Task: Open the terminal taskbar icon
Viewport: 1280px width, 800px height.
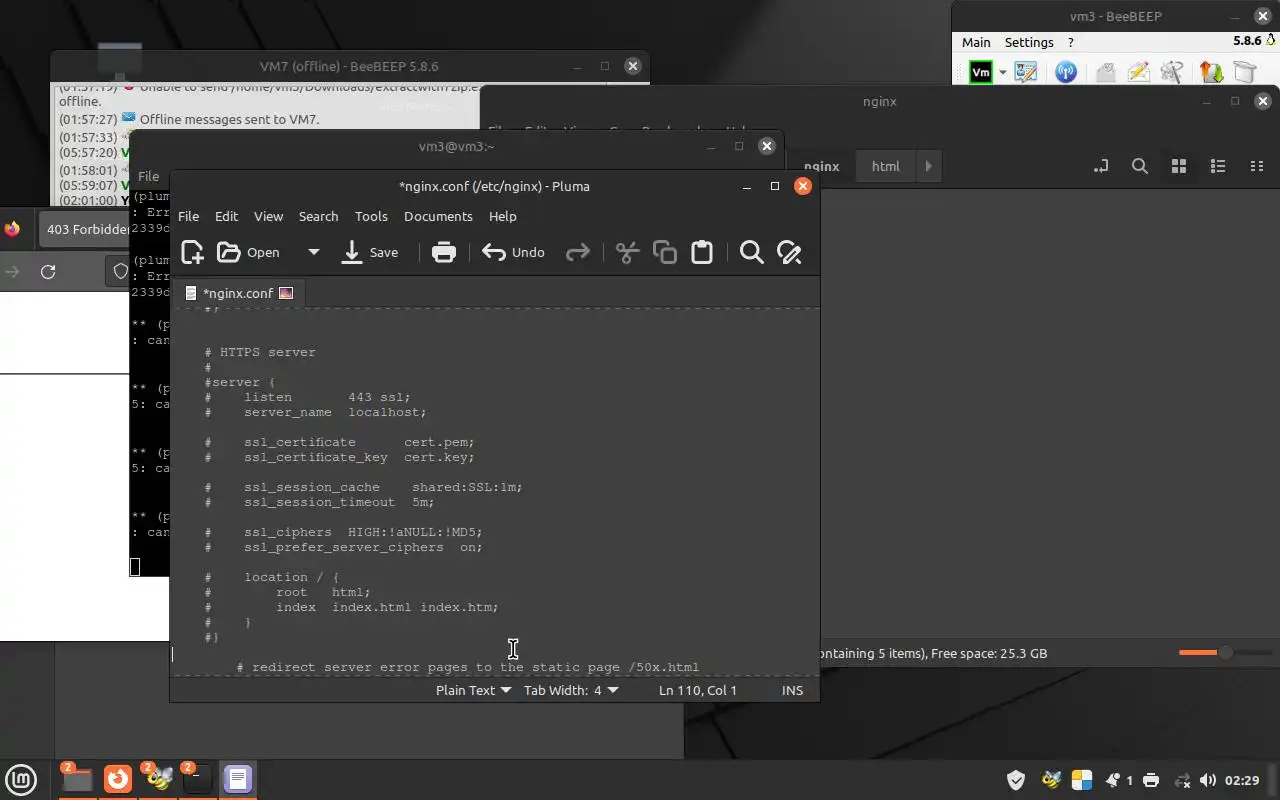Action: (198, 778)
